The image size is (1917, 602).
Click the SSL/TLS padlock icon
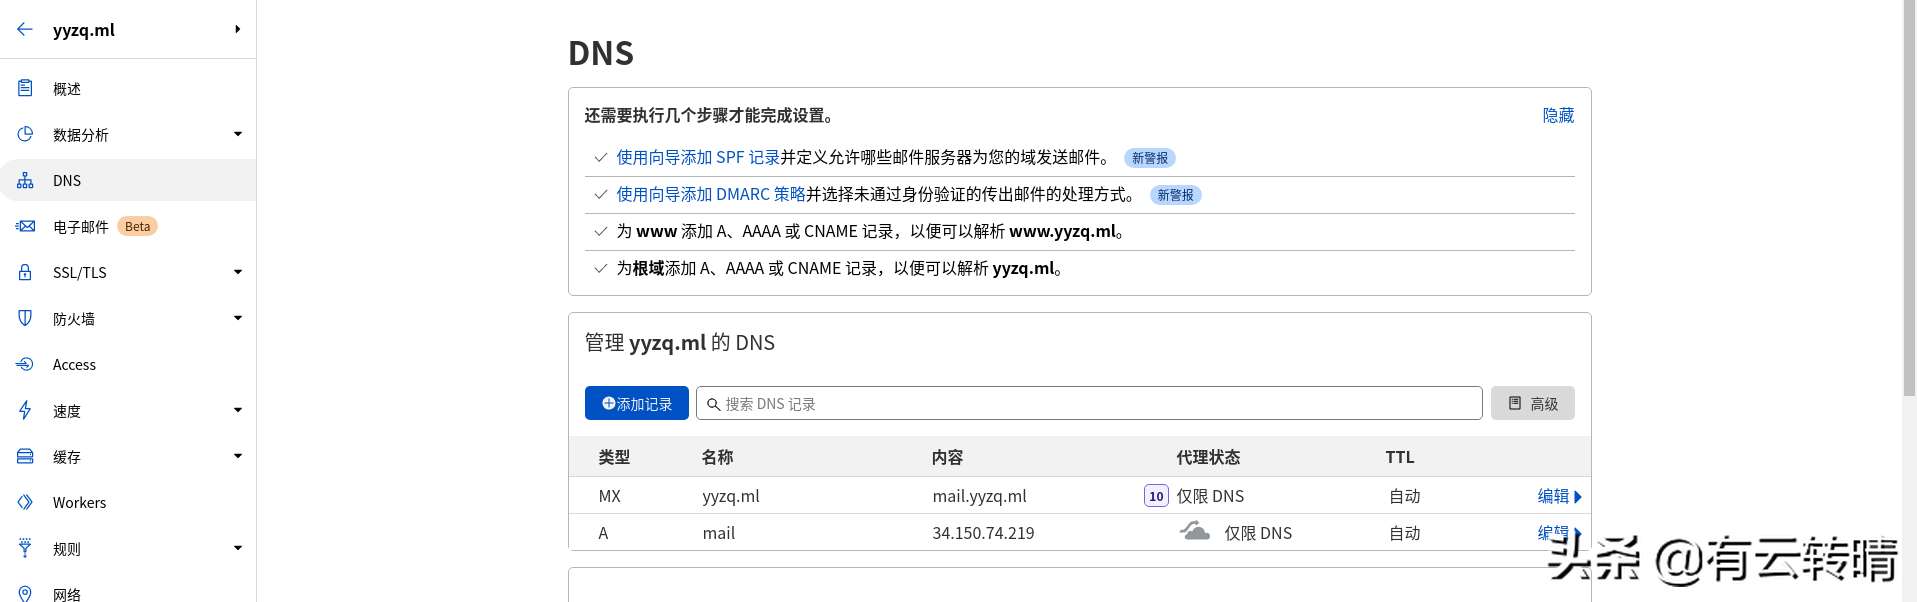[25, 272]
